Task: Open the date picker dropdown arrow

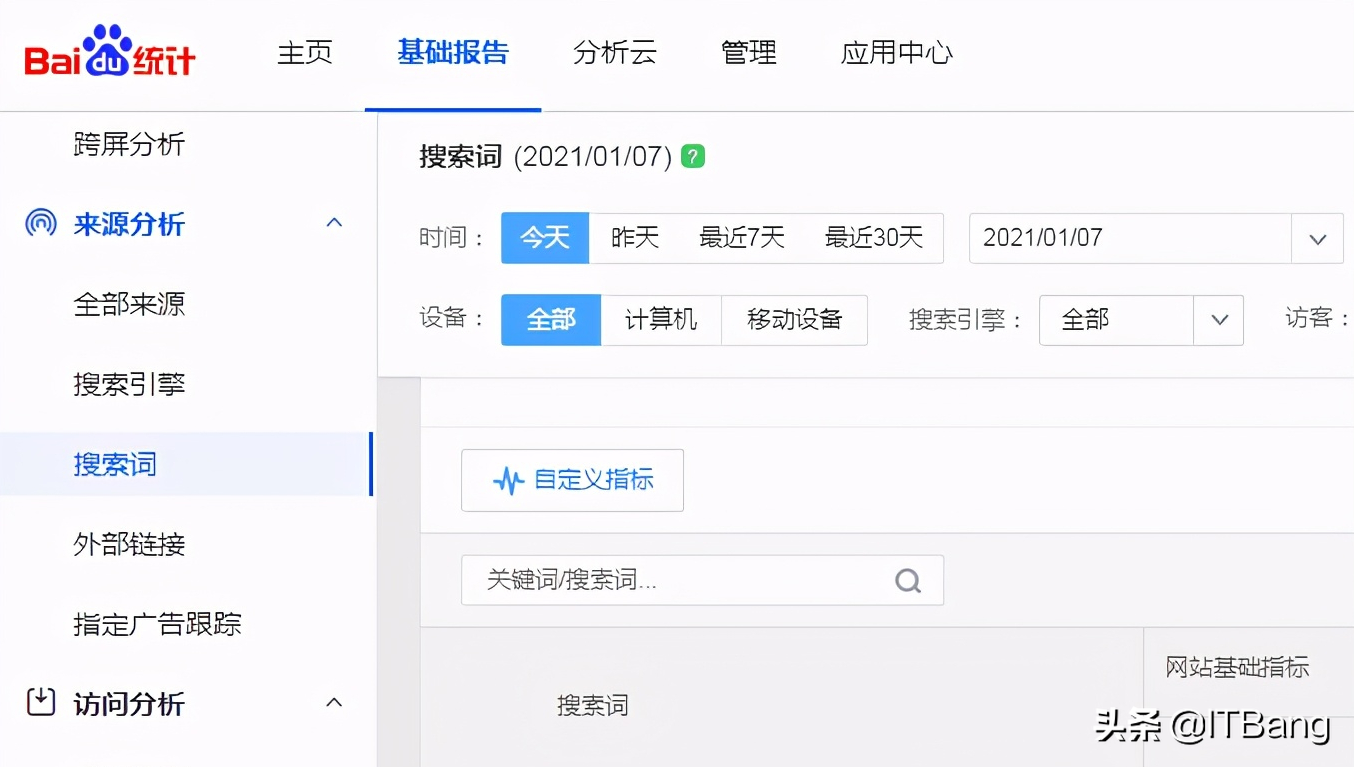Action: coord(1318,239)
